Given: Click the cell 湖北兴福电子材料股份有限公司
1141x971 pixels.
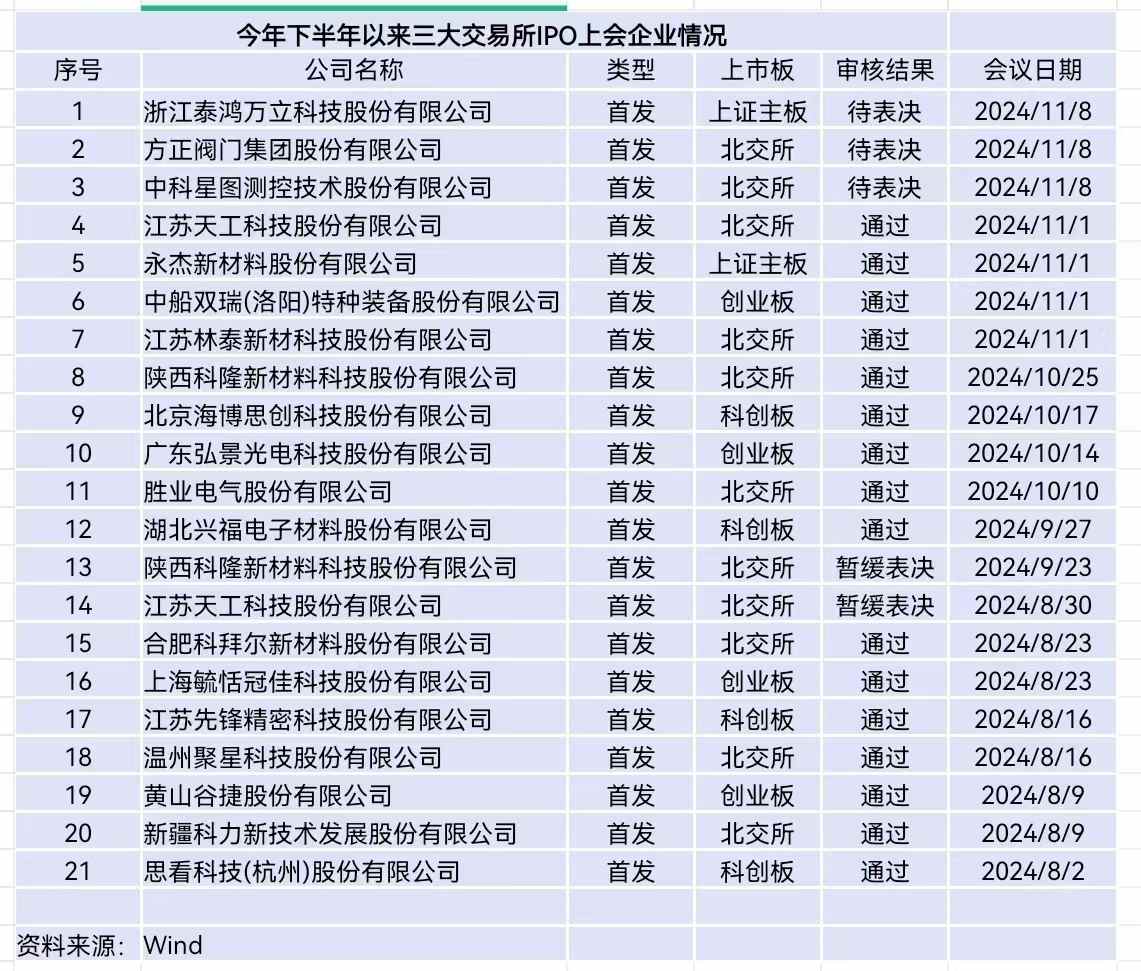Looking at the screenshot, I should 354,529.
